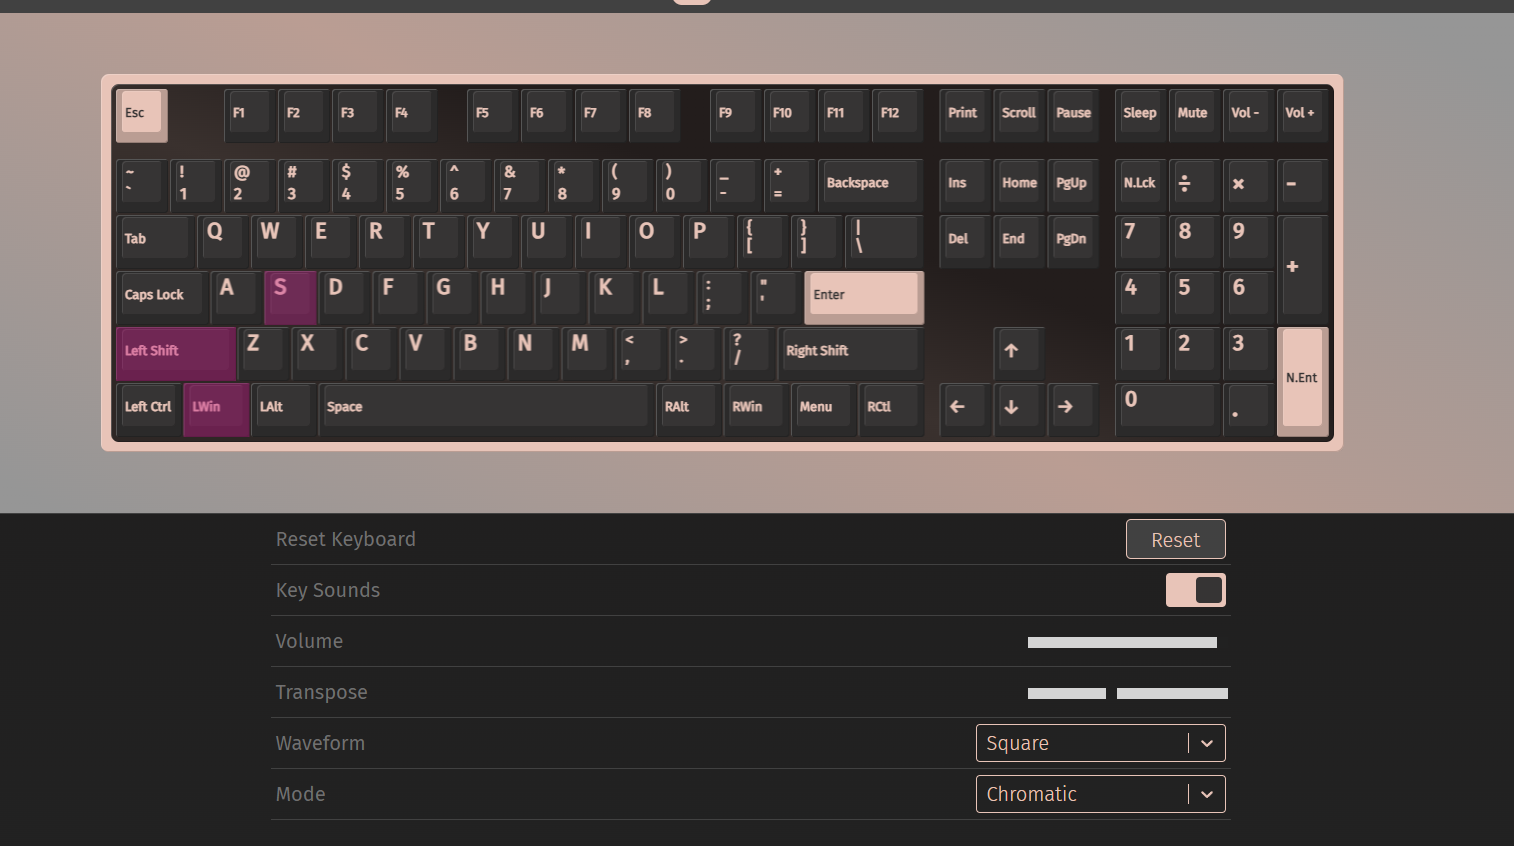Click the highlighted S key

(x=290, y=297)
